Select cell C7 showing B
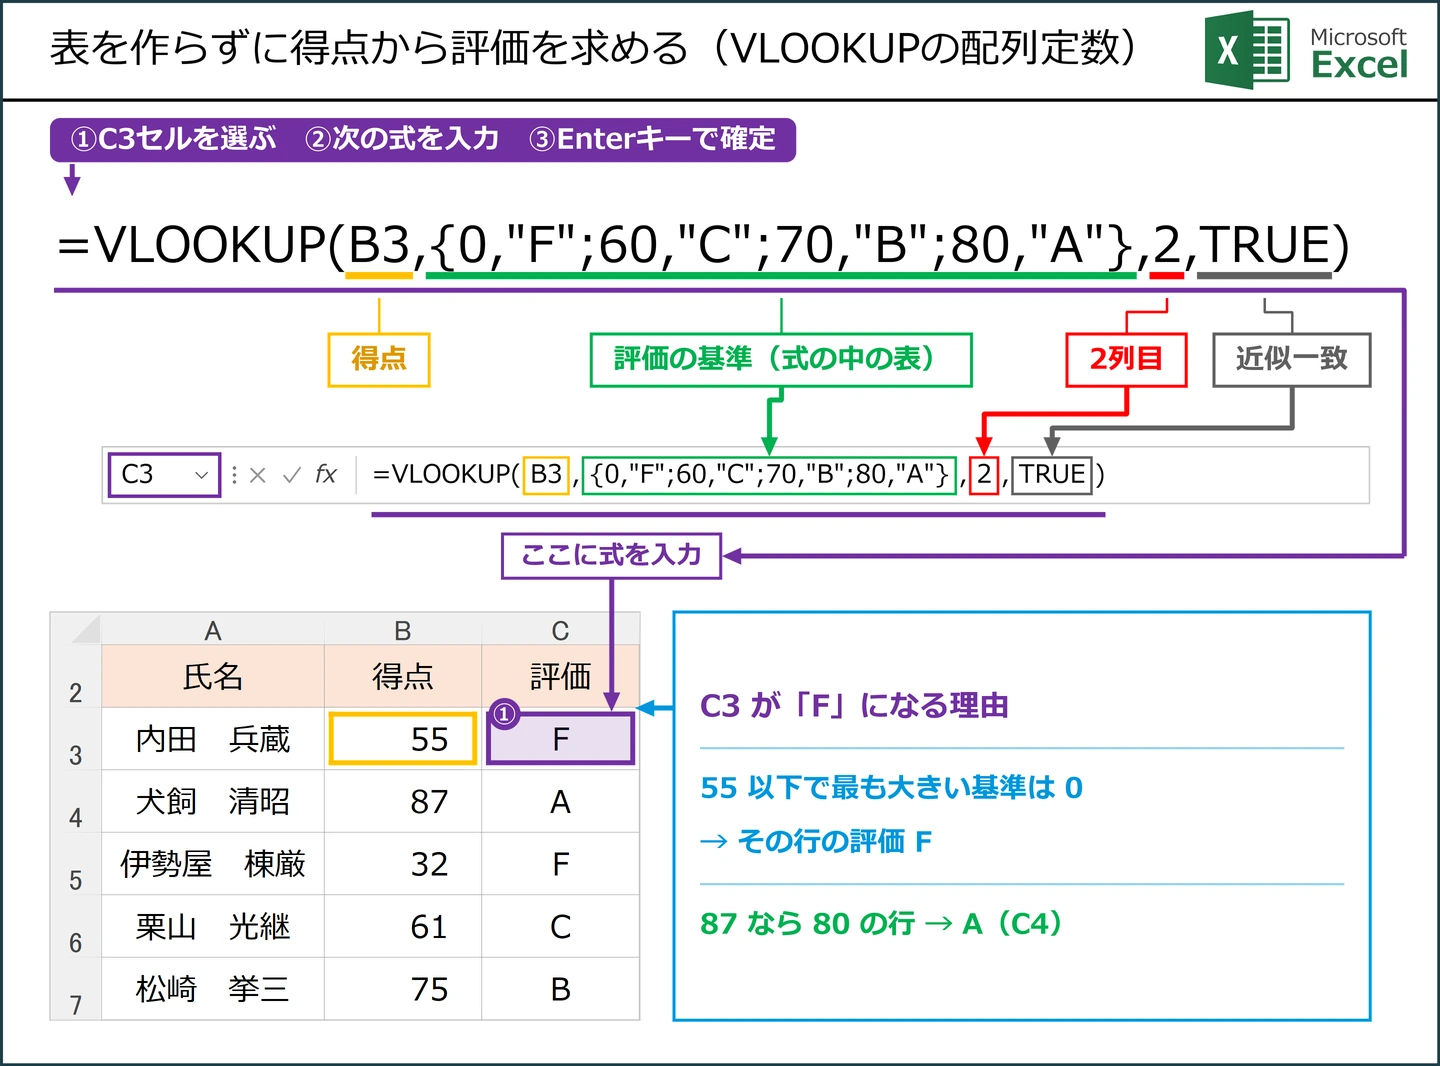The width and height of the screenshot is (1440, 1066). [560, 989]
